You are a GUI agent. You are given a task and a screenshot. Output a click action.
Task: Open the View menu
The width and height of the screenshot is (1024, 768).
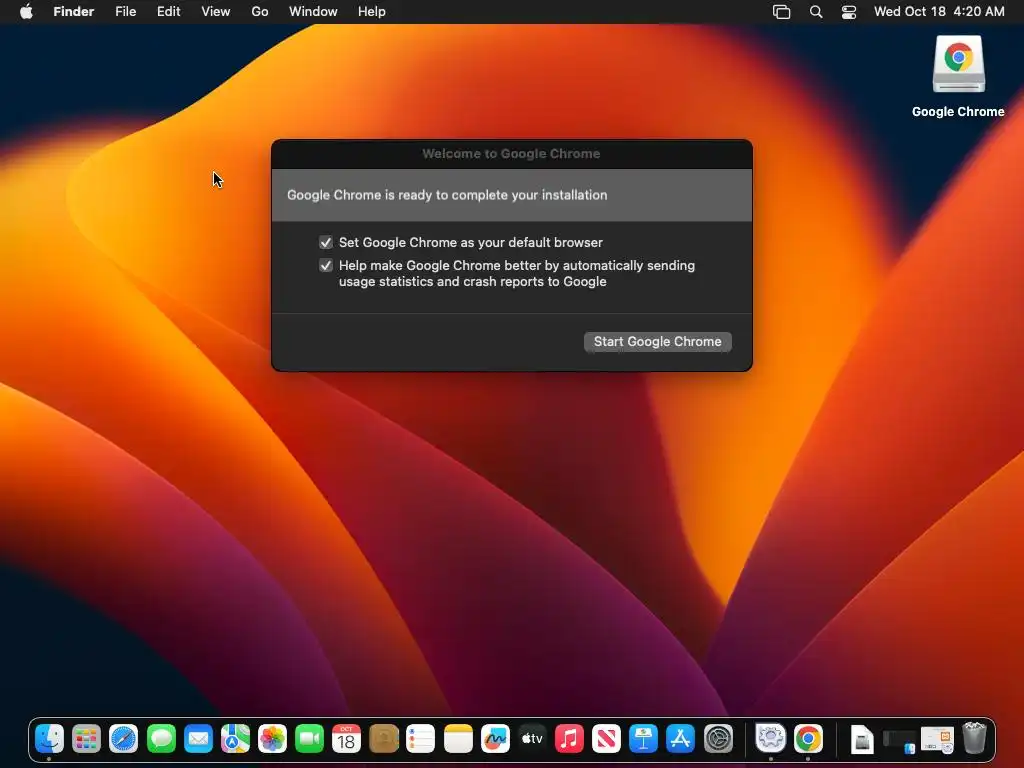216,12
